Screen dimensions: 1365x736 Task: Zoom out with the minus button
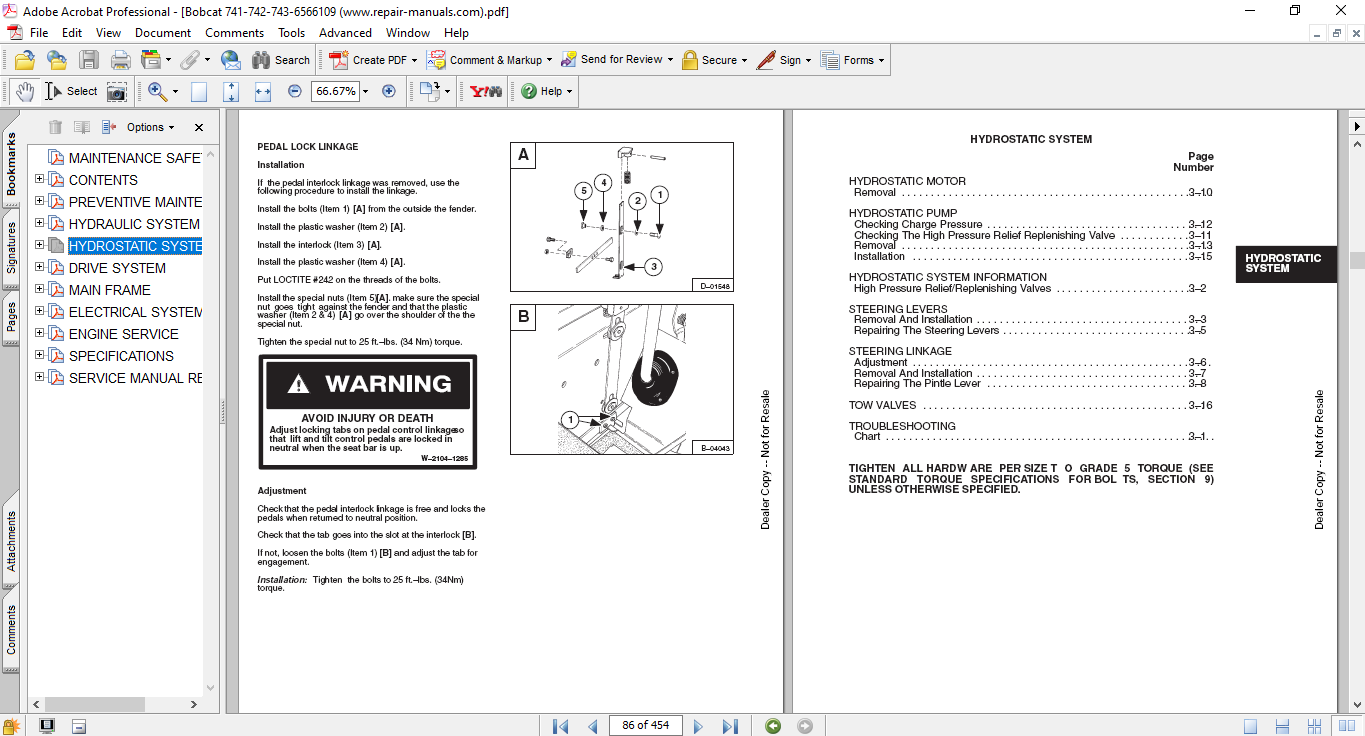(x=295, y=91)
